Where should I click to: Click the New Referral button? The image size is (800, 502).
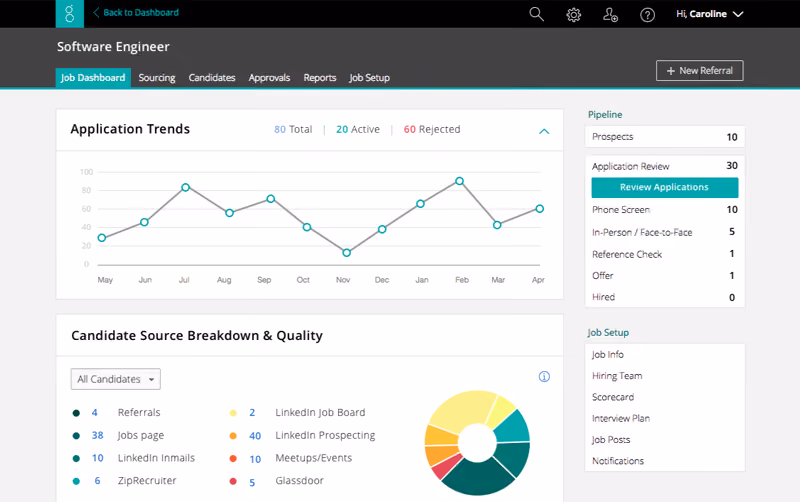699,70
